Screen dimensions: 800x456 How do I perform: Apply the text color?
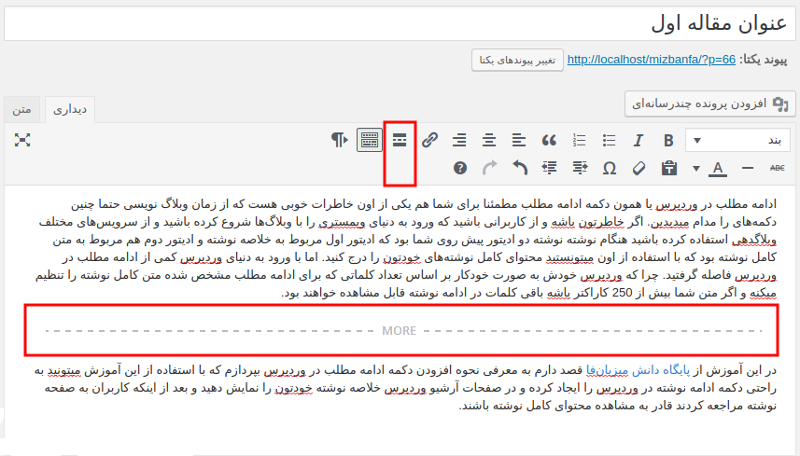(x=717, y=168)
